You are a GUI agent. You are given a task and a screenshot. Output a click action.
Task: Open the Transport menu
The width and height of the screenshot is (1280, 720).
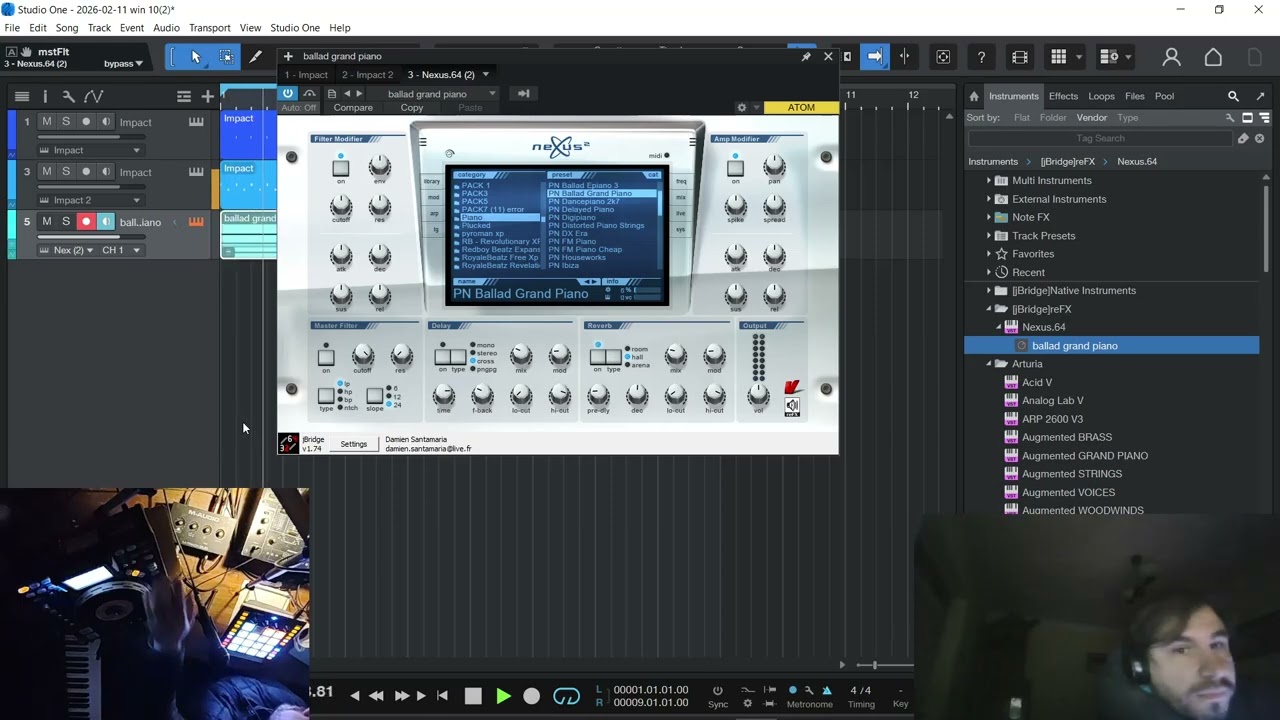coord(209,28)
